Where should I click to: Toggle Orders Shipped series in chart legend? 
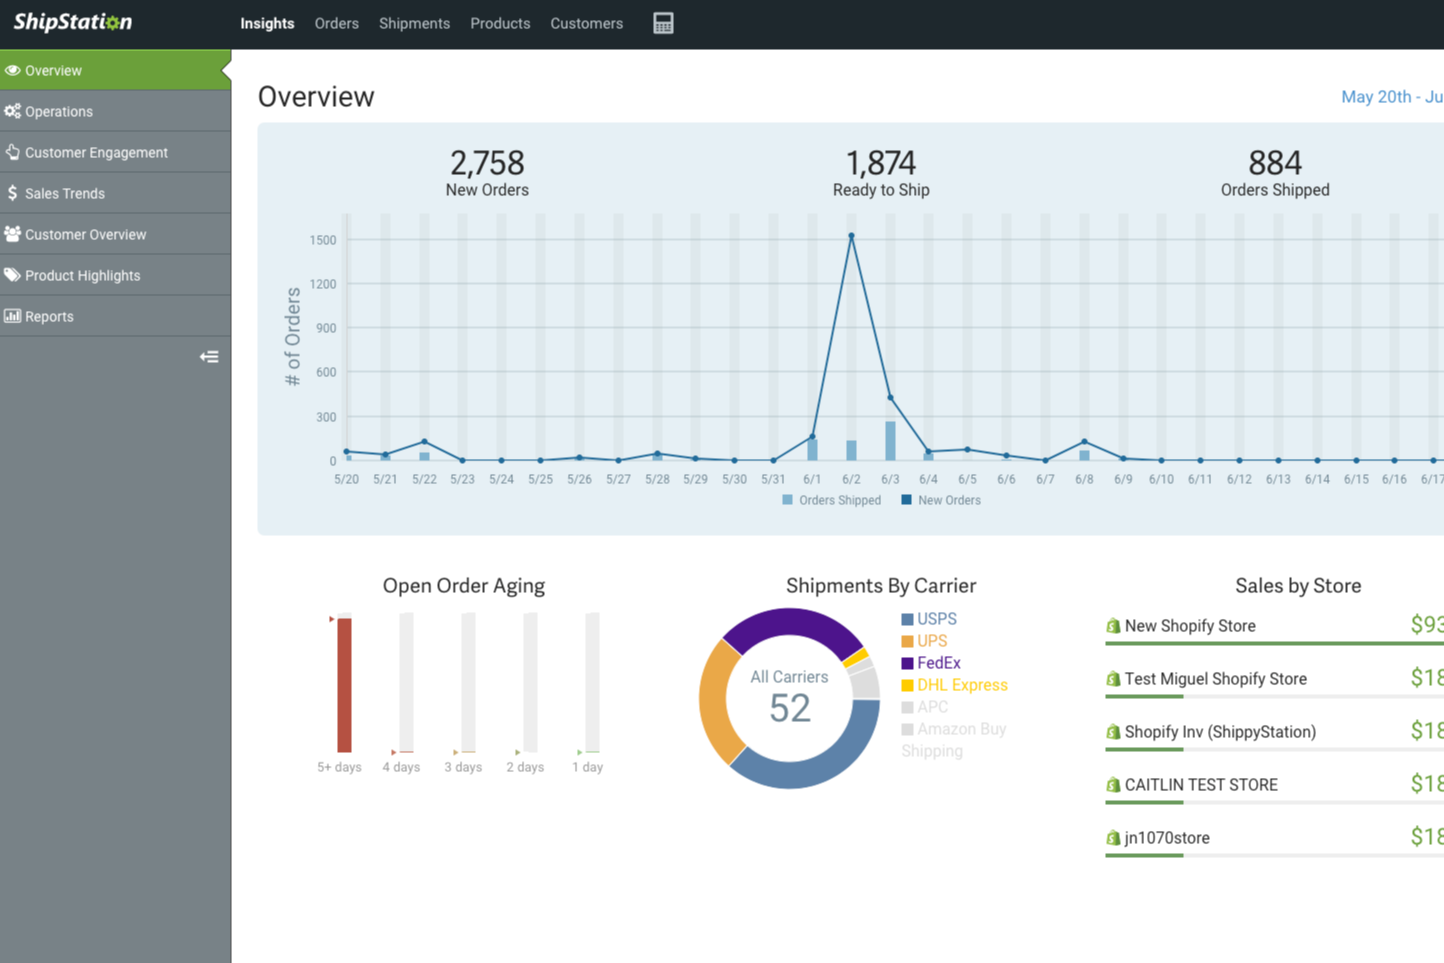pyautogui.click(x=831, y=500)
